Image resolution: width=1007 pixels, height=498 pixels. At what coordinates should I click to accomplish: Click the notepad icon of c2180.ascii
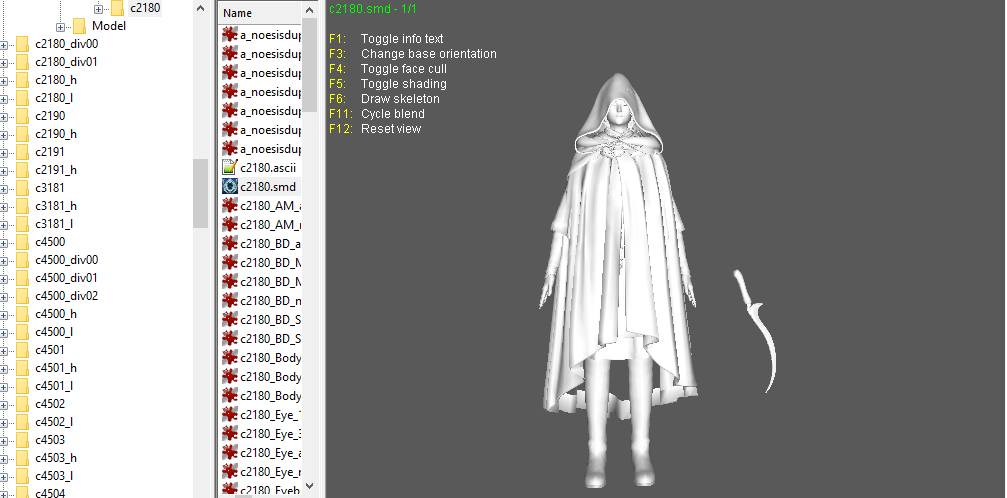click(x=230, y=167)
